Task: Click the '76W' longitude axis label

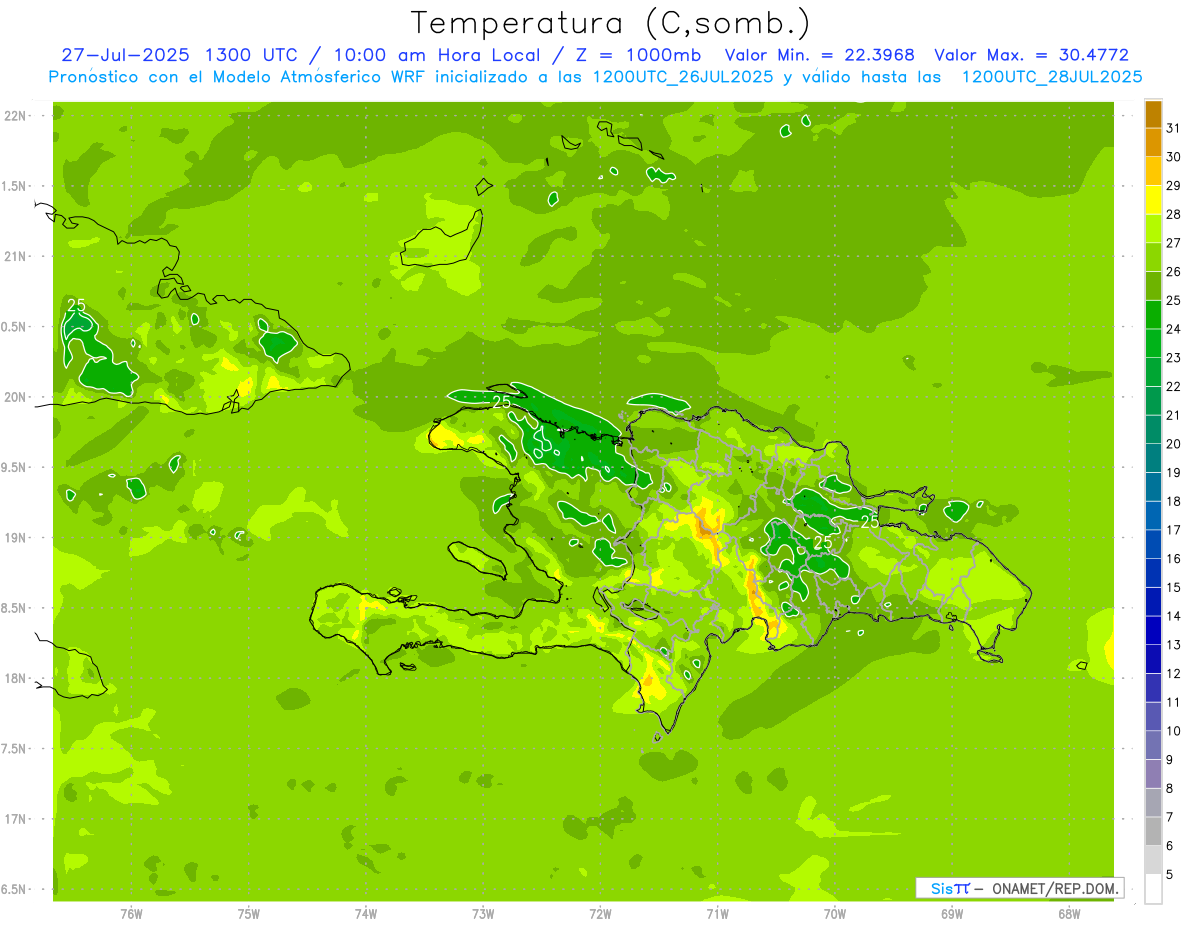Action: click(131, 914)
